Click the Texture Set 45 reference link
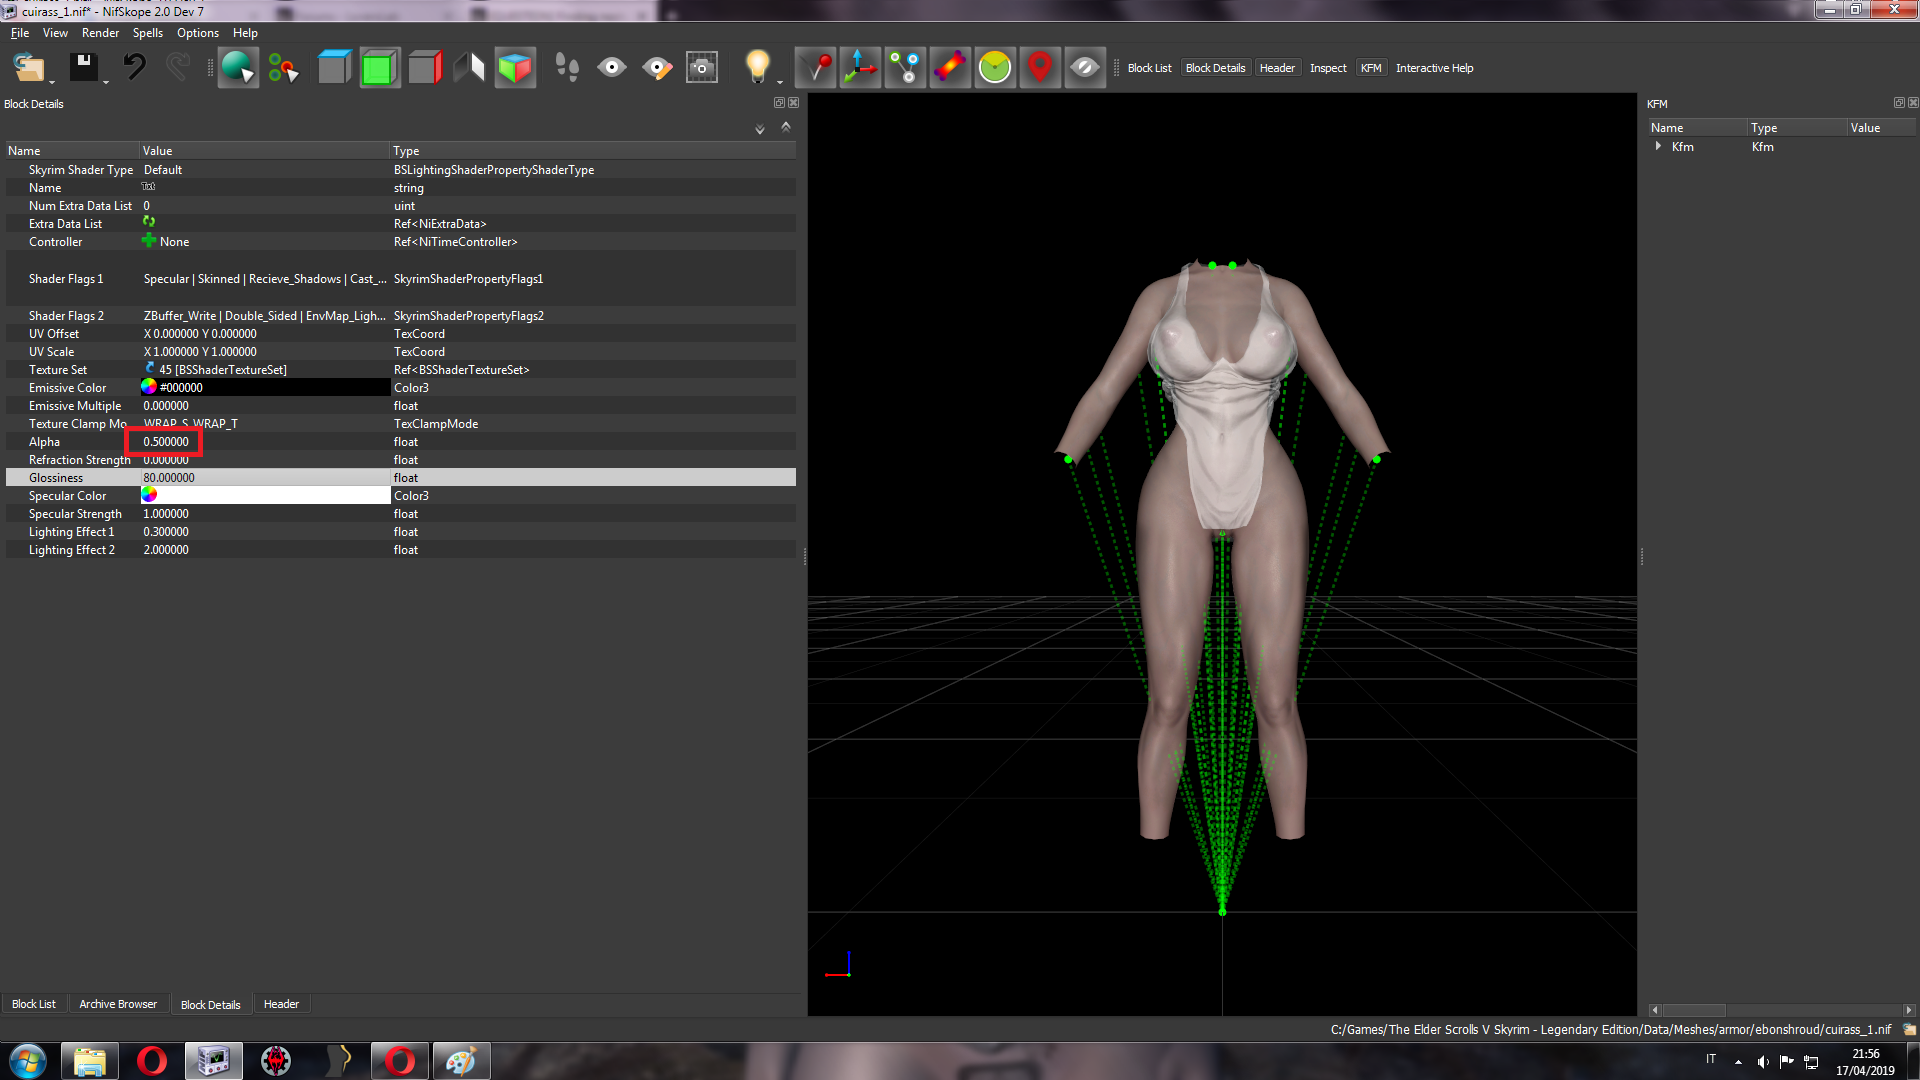Viewport: 1920px width, 1080px height. [x=222, y=370]
